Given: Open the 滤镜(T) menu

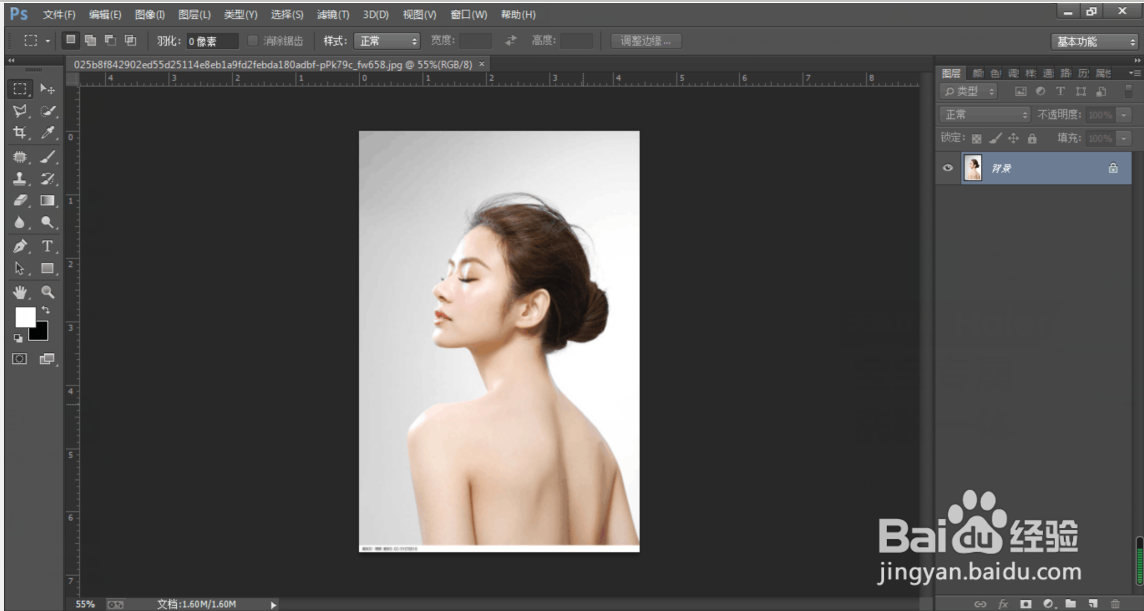Looking at the screenshot, I should pos(333,15).
